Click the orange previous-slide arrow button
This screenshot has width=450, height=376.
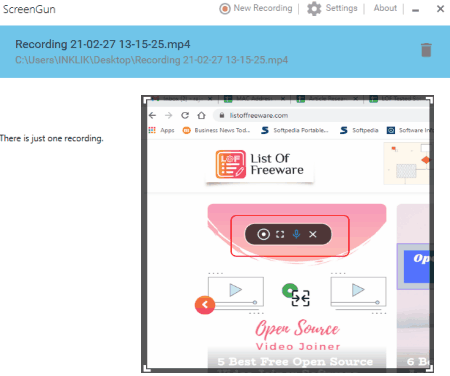205,305
